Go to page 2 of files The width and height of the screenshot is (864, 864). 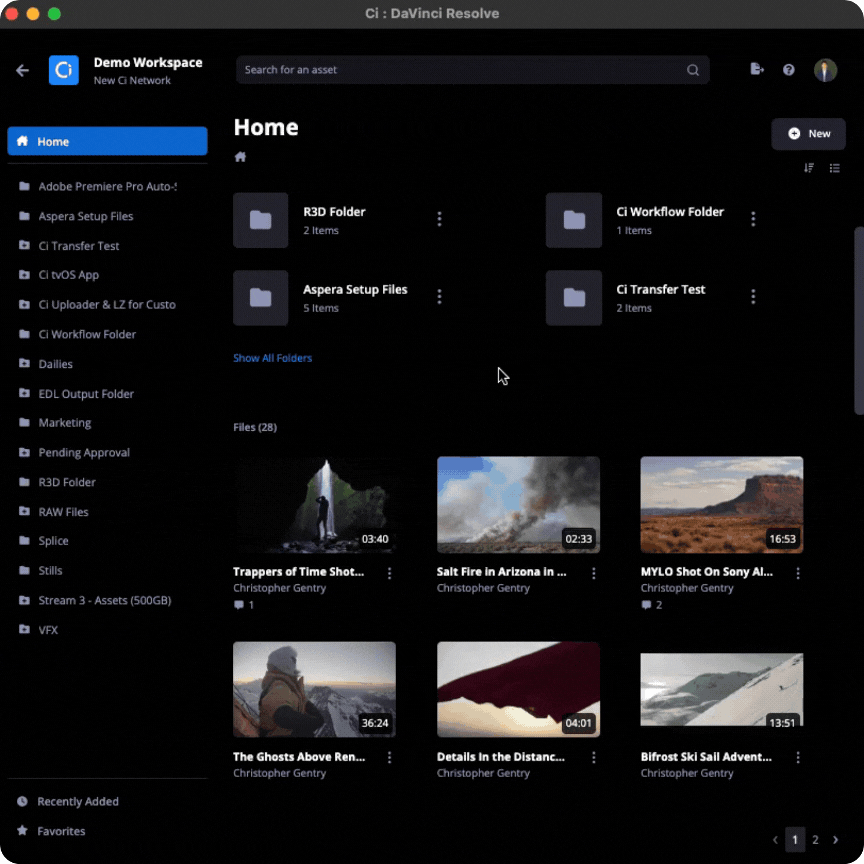click(x=815, y=840)
